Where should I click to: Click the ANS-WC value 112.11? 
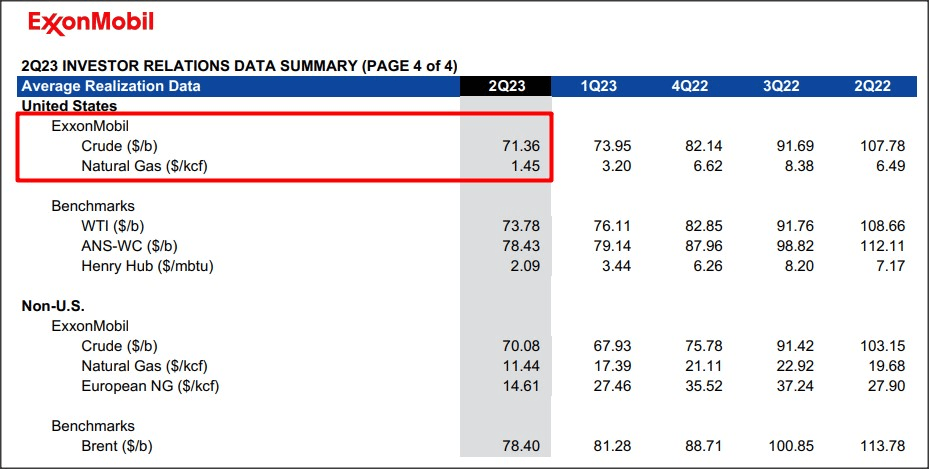883,246
